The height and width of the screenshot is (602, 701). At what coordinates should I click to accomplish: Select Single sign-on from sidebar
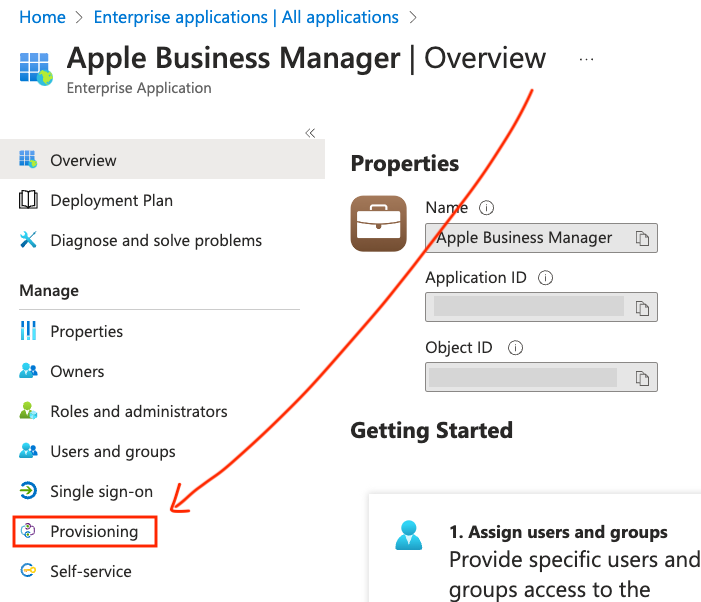[x=101, y=491]
